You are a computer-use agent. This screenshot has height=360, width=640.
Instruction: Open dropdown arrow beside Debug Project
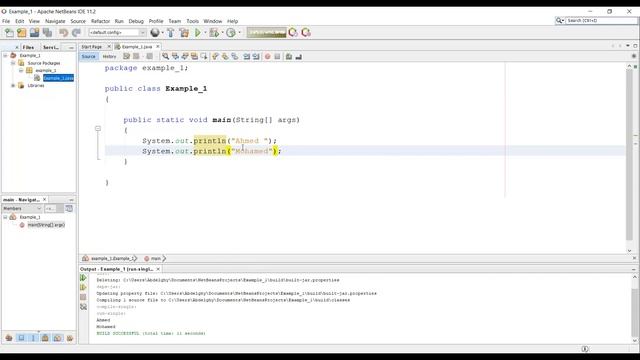click(x=222, y=33)
